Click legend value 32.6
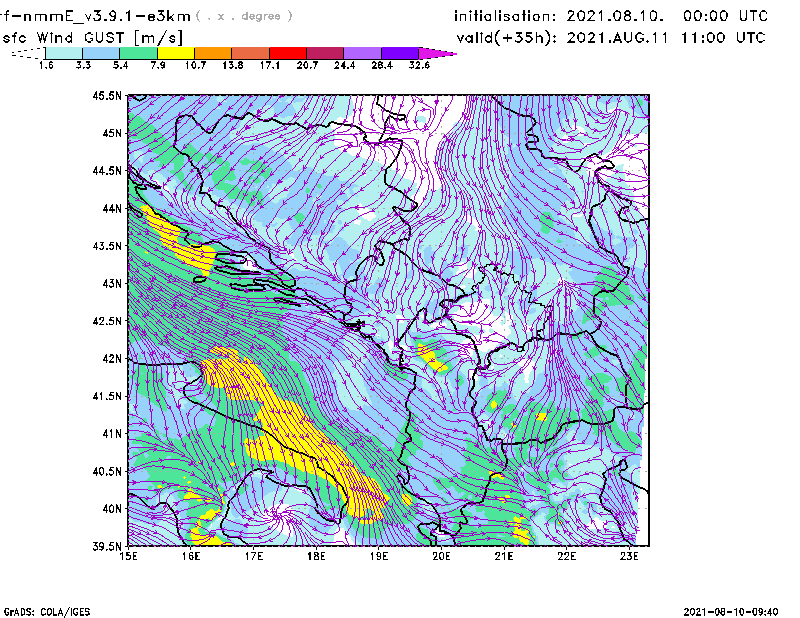This screenshot has height=618, width=800. click(x=419, y=65)
